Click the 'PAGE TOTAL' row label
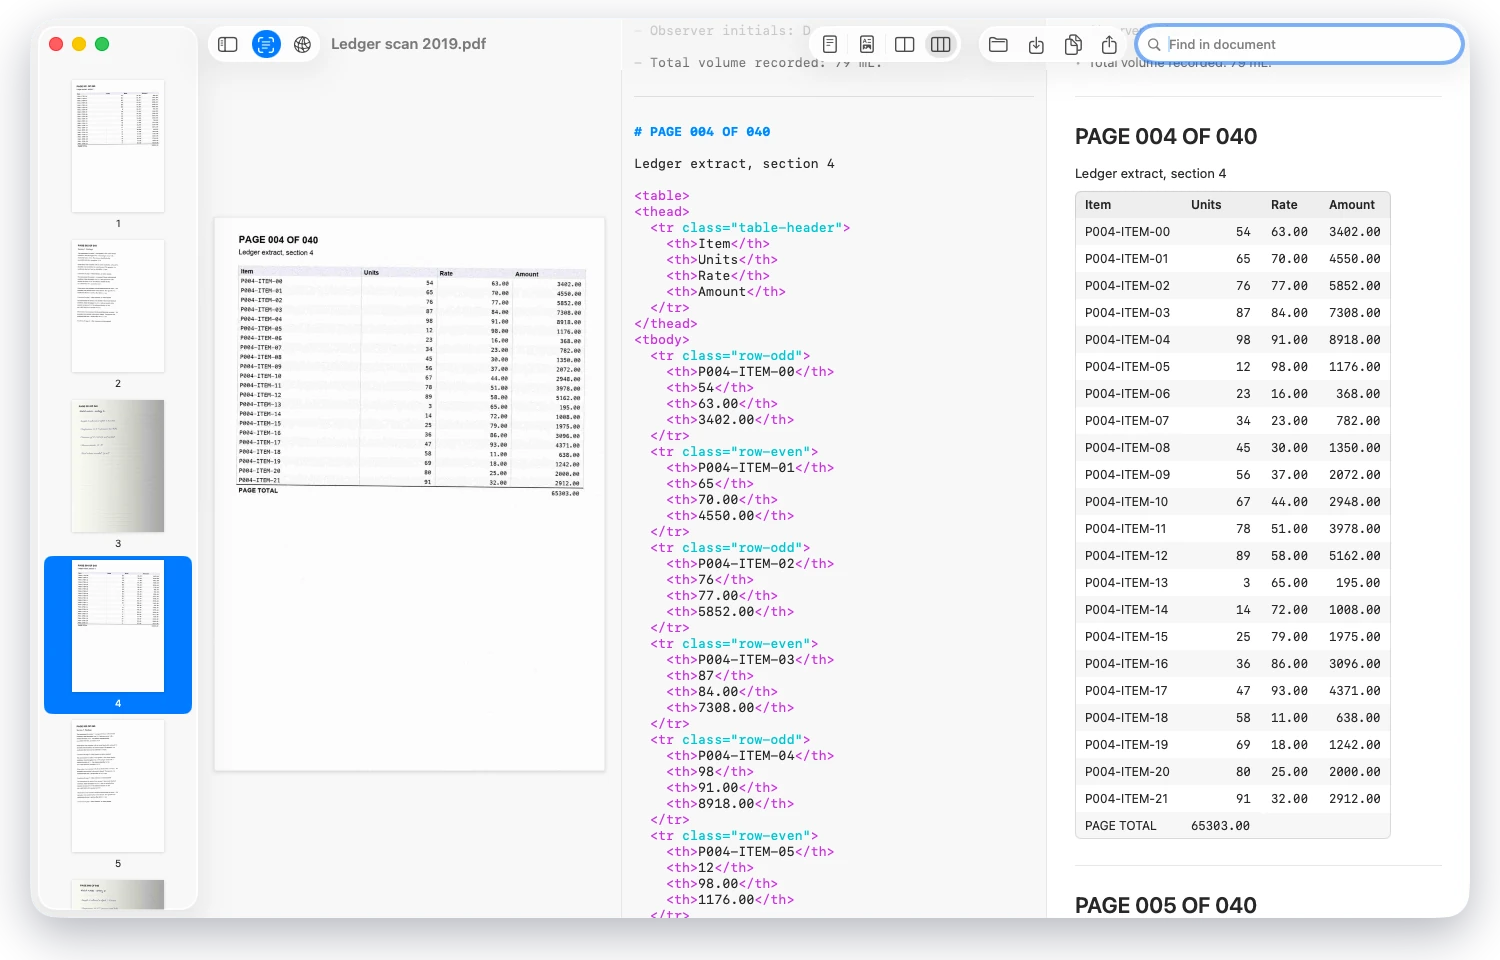The height and width of the screenshot is (960, 1500). [x=1121, y=826]
